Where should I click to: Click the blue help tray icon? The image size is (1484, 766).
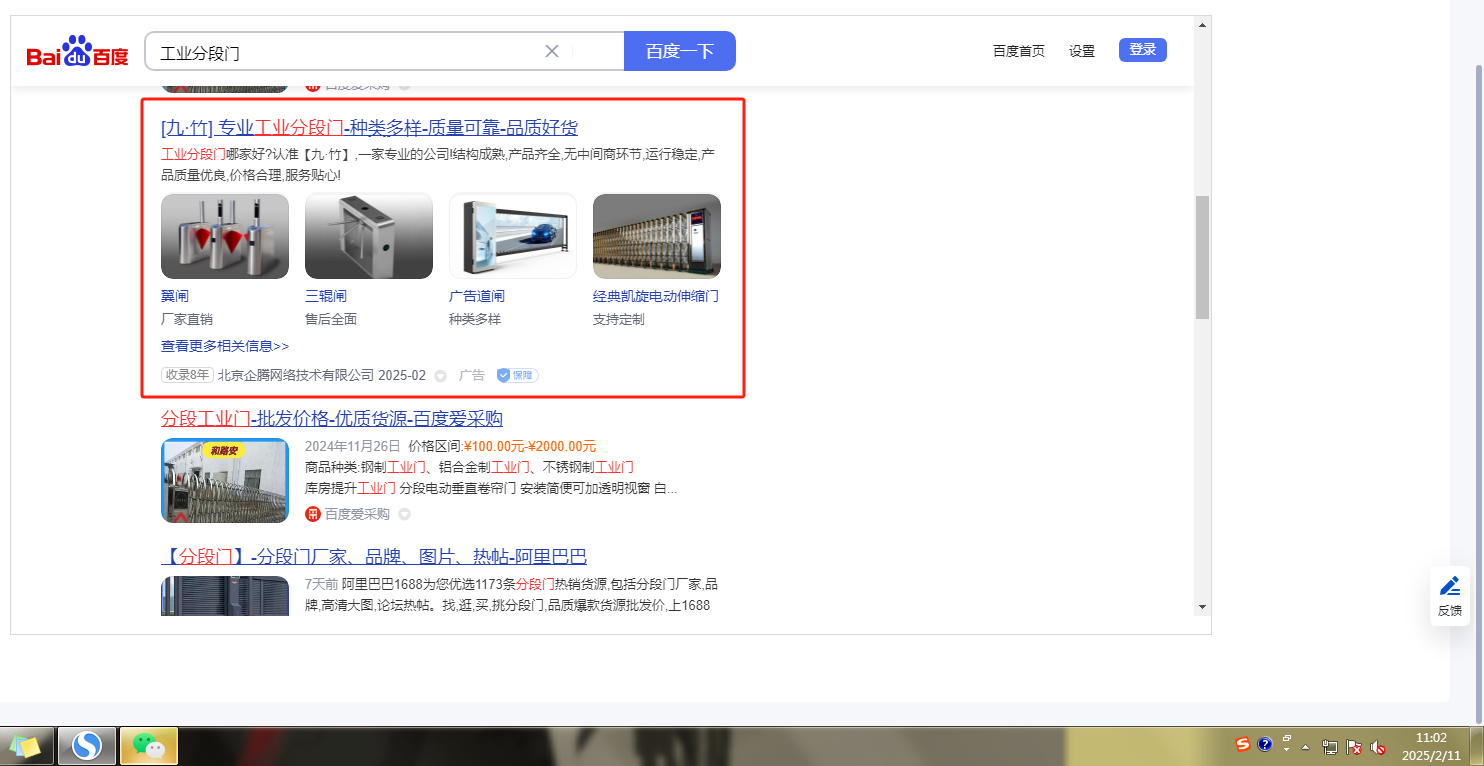pyautogui.click(x=1265, y=744)
